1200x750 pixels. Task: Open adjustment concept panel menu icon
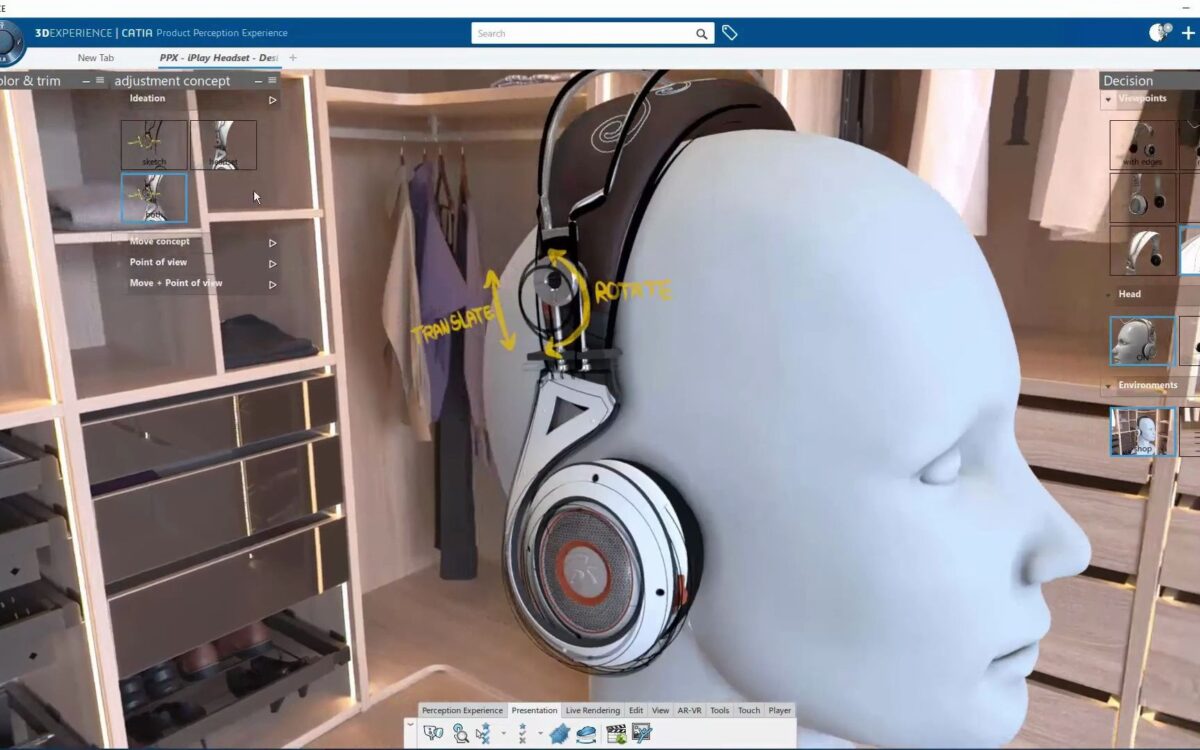(x=272, y=80)
